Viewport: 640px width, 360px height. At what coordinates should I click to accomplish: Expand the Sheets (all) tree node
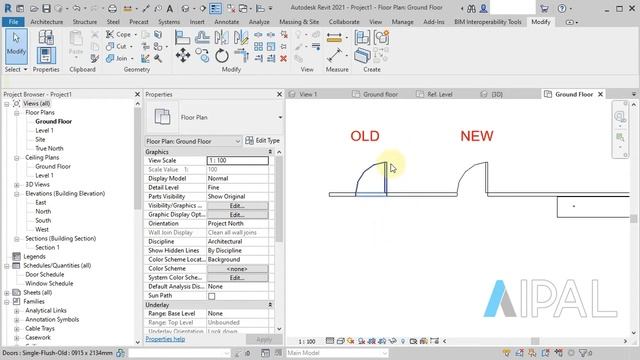(x=7, y=293)
